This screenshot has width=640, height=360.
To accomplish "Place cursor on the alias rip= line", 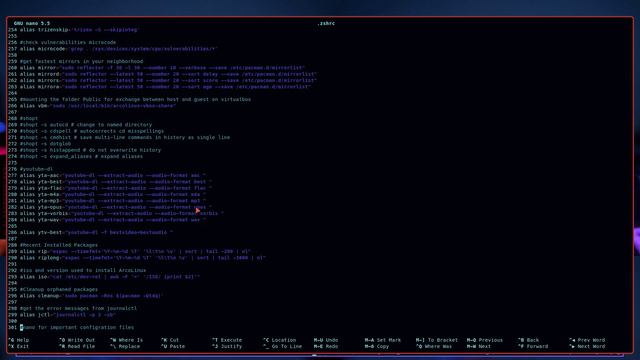I will [136, 251].
